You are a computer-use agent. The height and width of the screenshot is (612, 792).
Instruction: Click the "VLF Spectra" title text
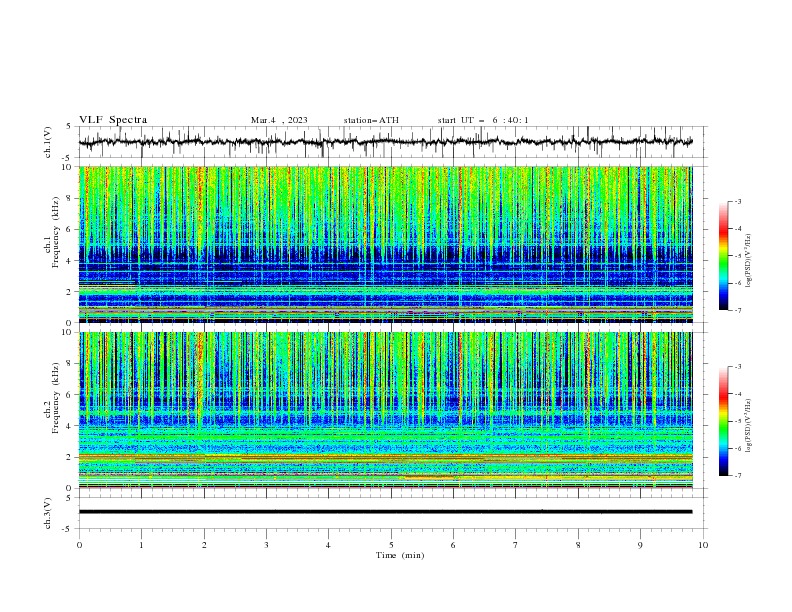click(113, 120)
